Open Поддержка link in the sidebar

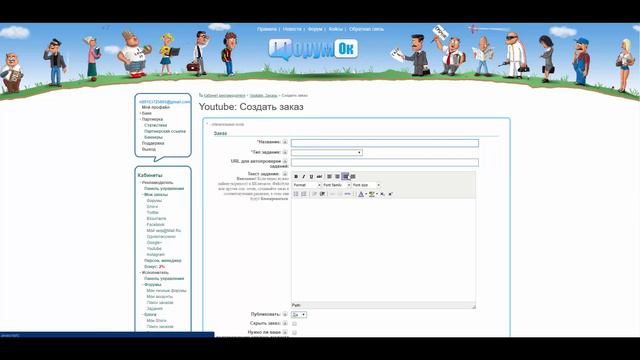click(153, 143)
